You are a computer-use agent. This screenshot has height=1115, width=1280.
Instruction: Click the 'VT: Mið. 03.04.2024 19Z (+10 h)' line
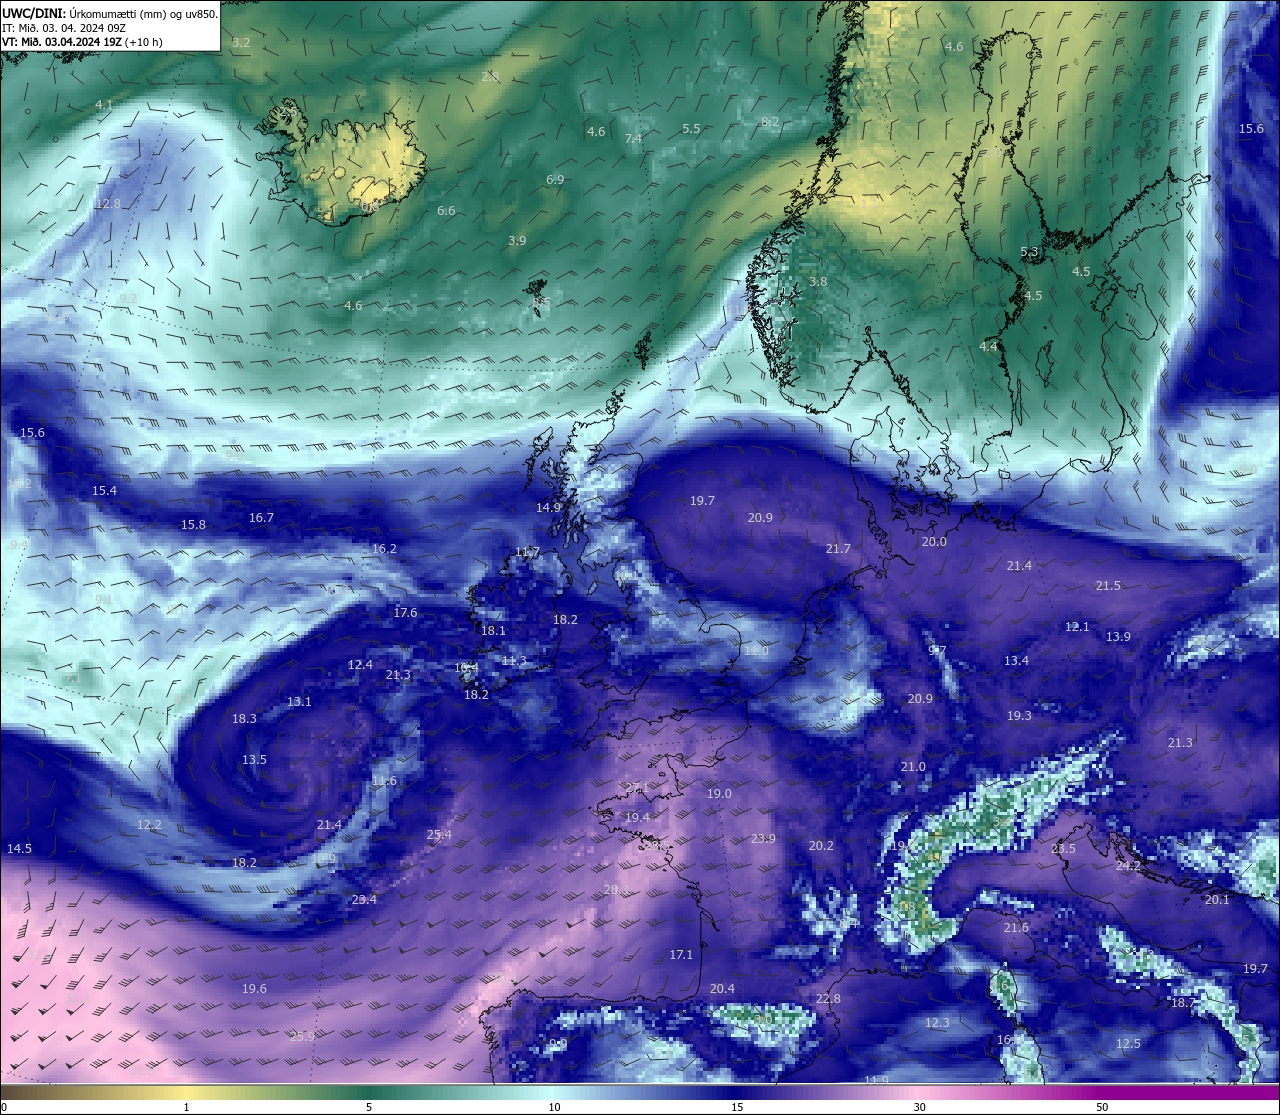(x=82, y=42)
